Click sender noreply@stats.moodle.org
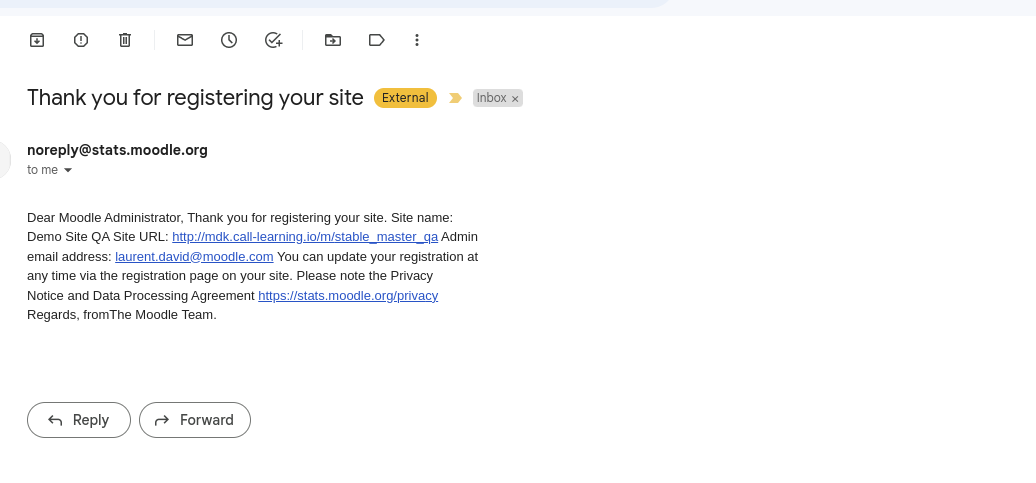 tap(118, 150)
